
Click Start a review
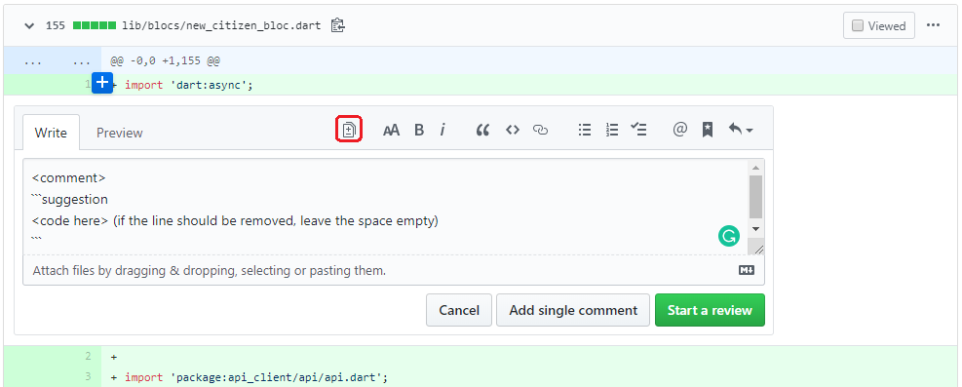pyautogui.click(x=710, y=310)
